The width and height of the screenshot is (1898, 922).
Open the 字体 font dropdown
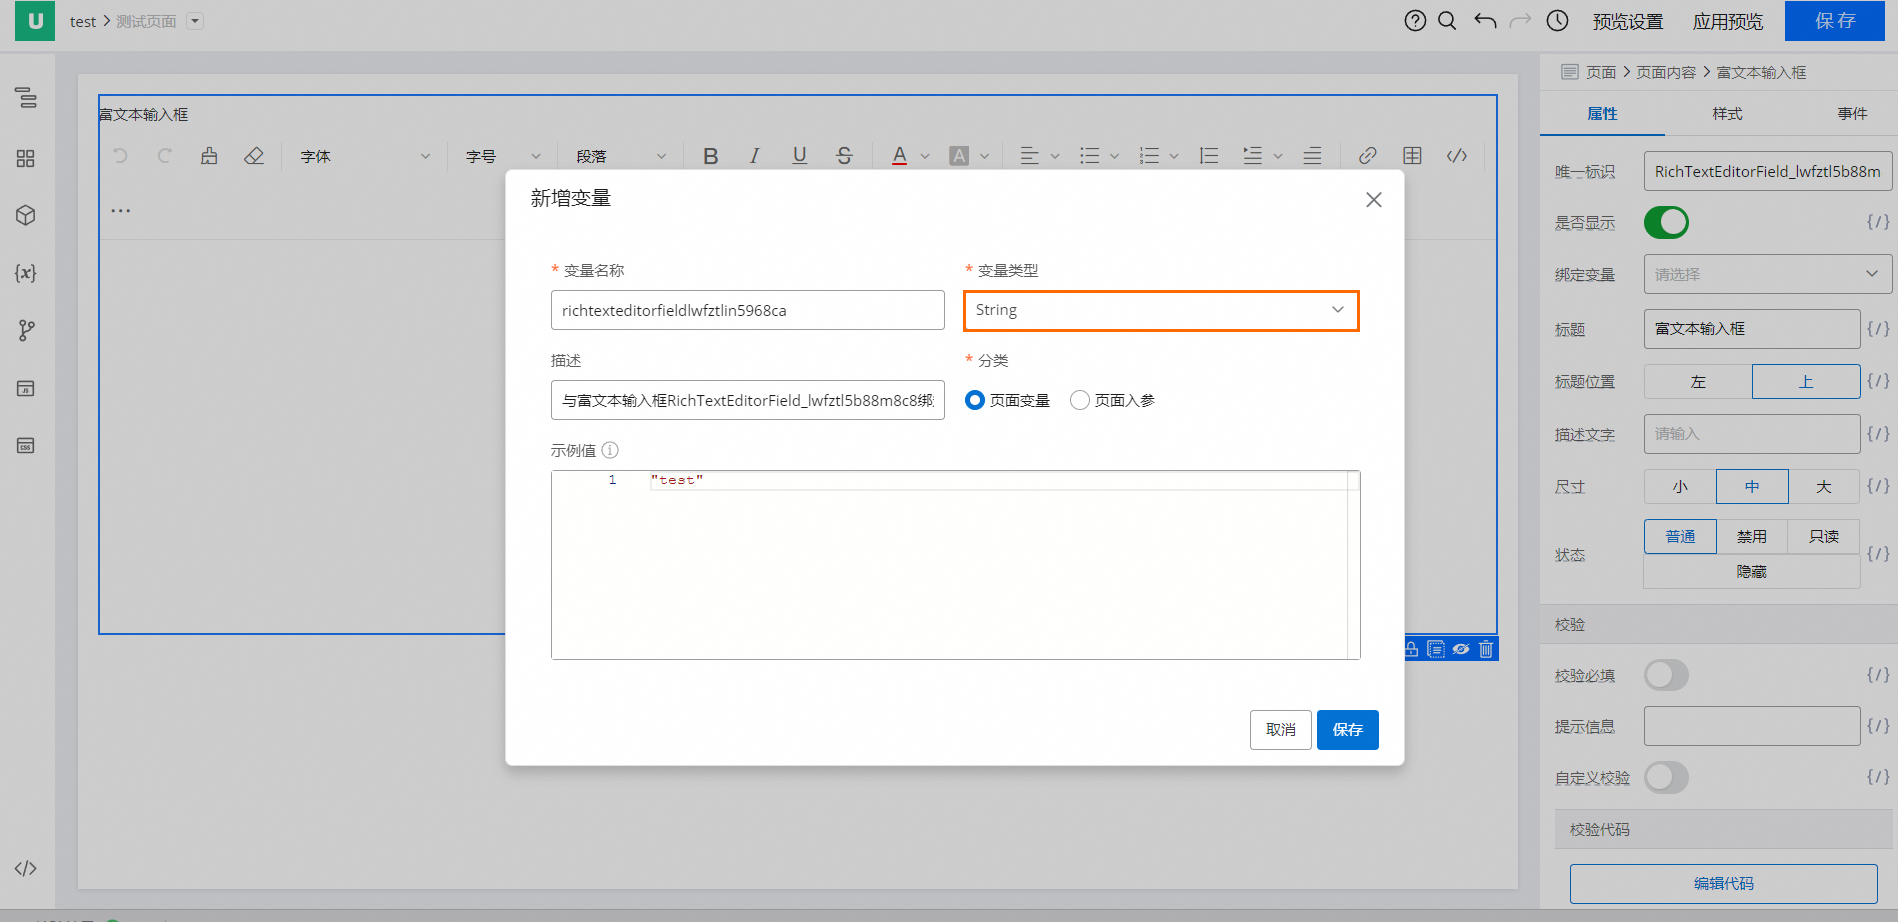tap(365, 156)
